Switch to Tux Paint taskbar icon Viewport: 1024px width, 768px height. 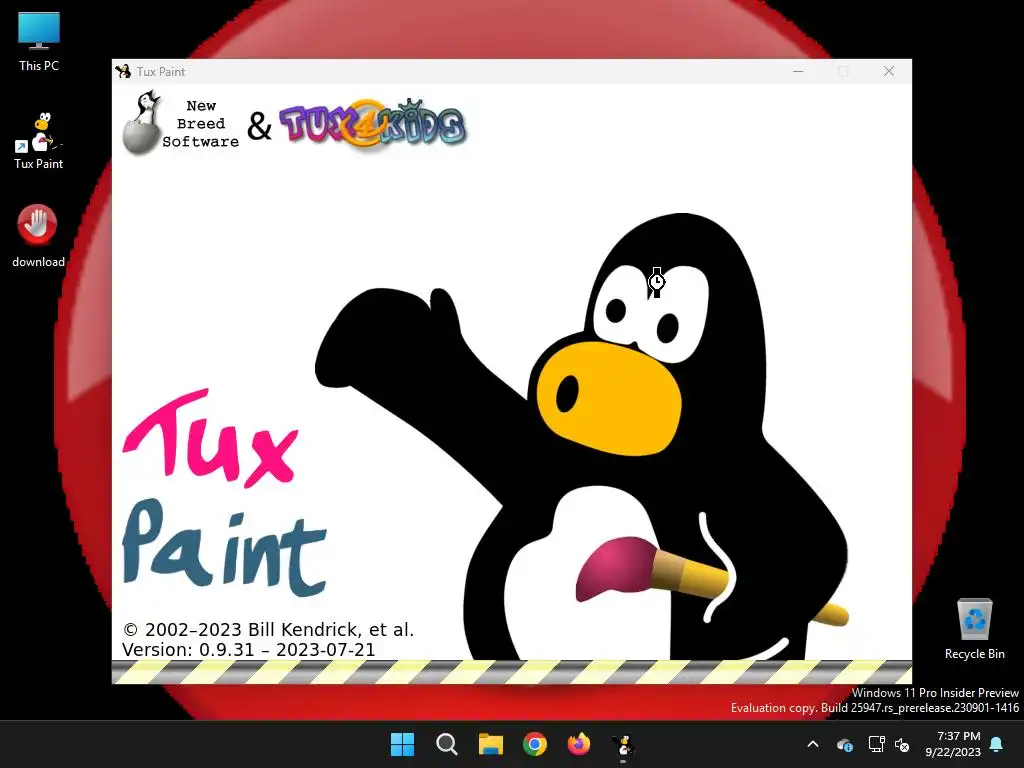pyautogui.click(x=623, y=744)
